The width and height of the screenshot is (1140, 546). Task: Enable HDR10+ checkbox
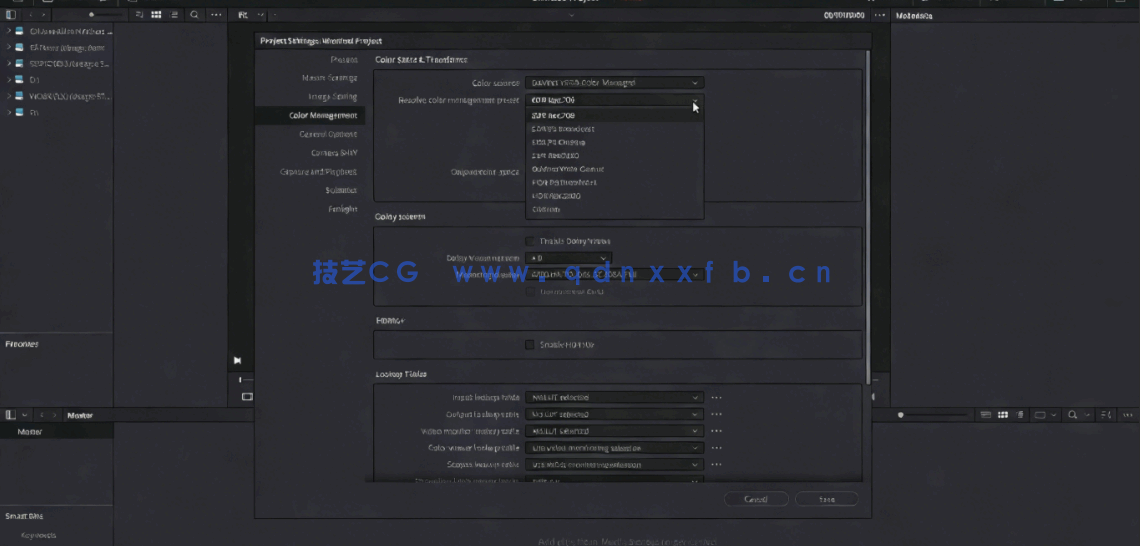pos(529,345)
